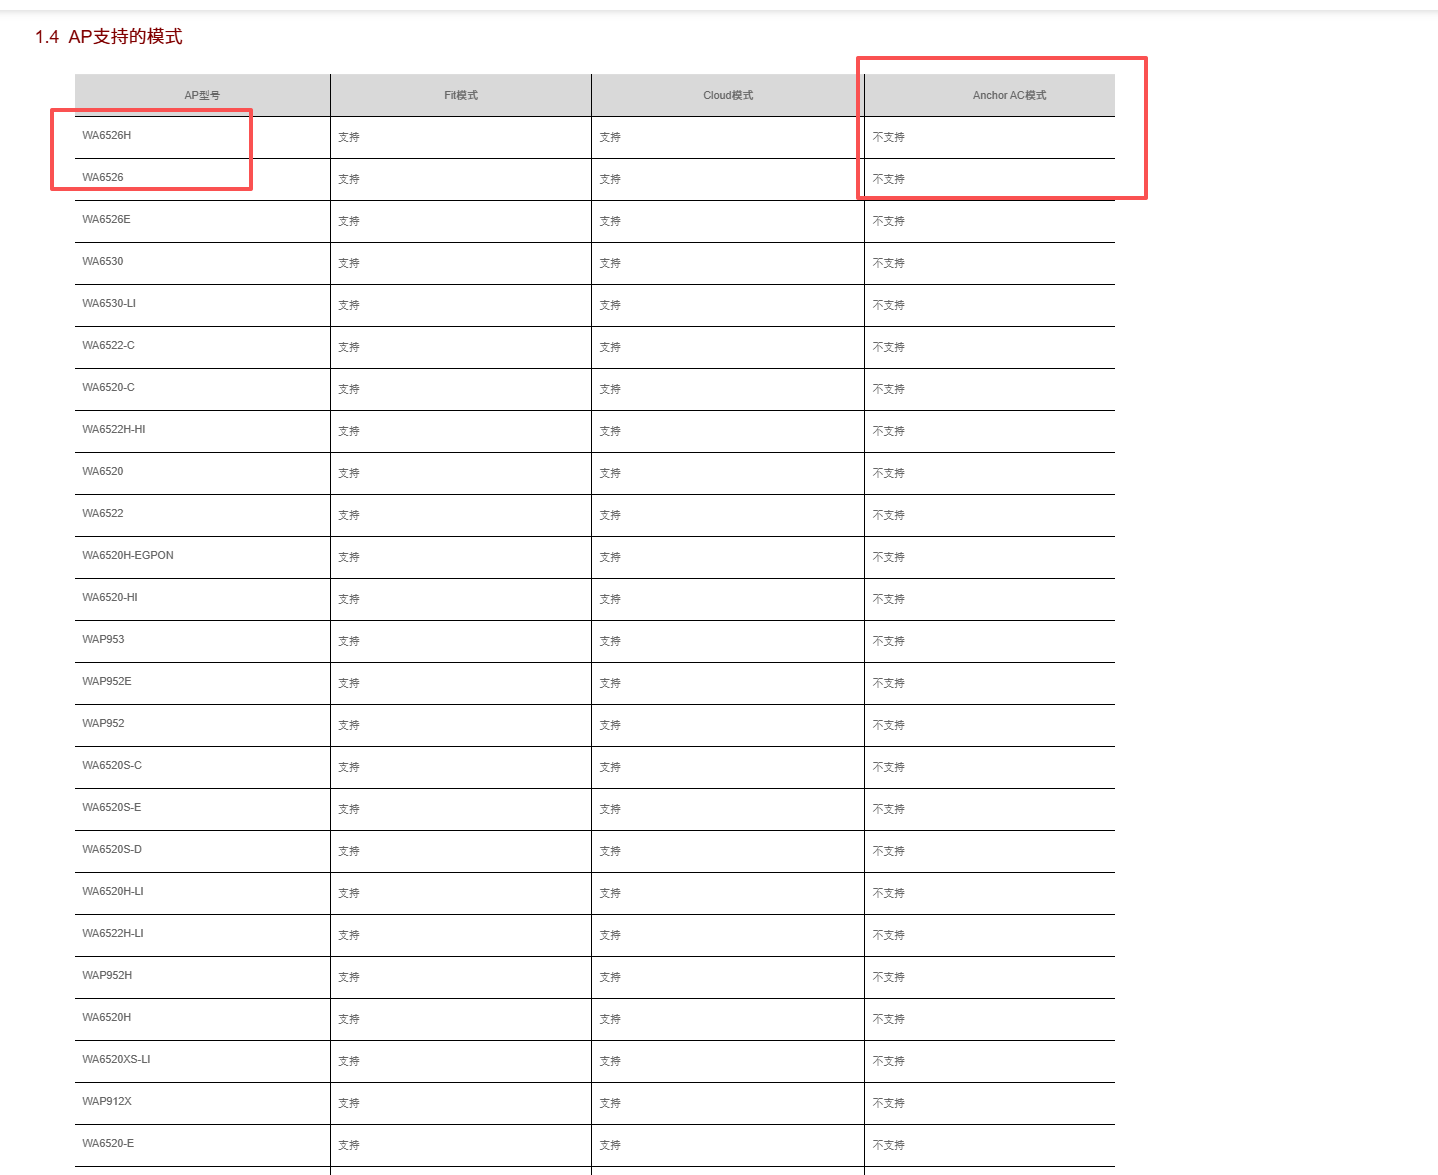Click the WA6526E row label
This screenshot has height=1175, width=1438.
pyautogui.click(x=106, y=220)
